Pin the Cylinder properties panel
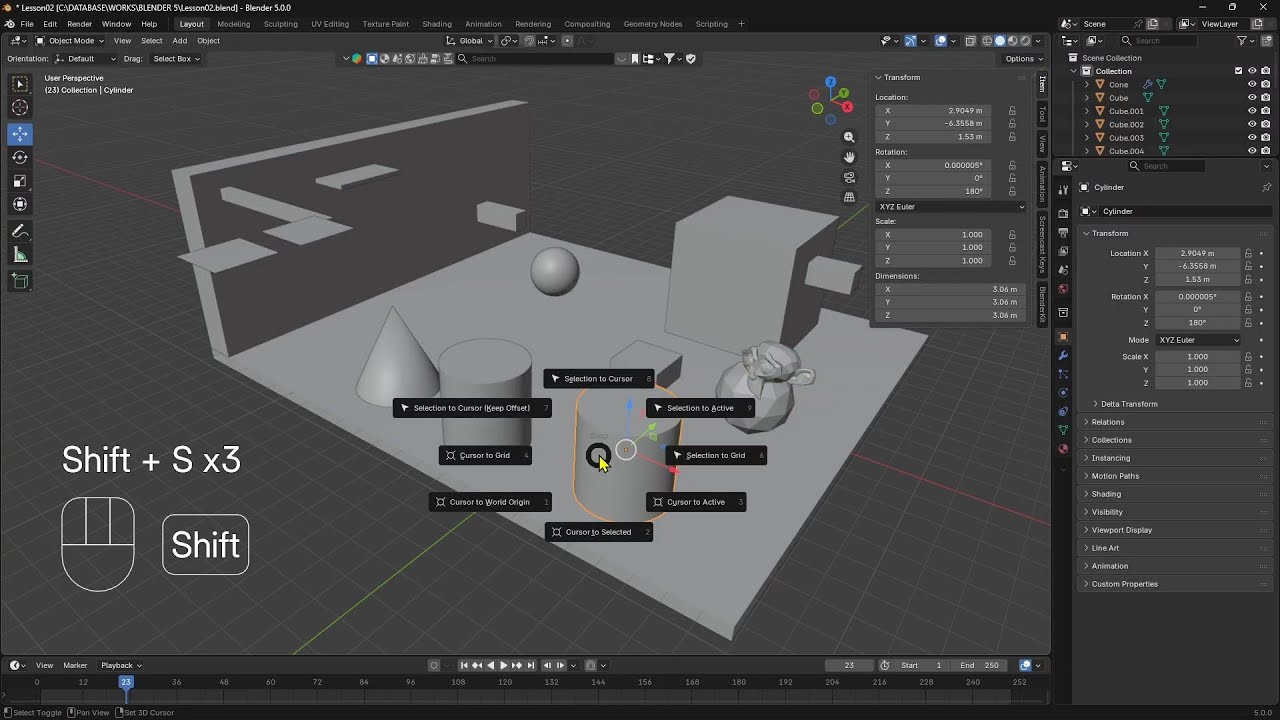This screenshot has width=1280, height=720. (x=1266, y=187)
